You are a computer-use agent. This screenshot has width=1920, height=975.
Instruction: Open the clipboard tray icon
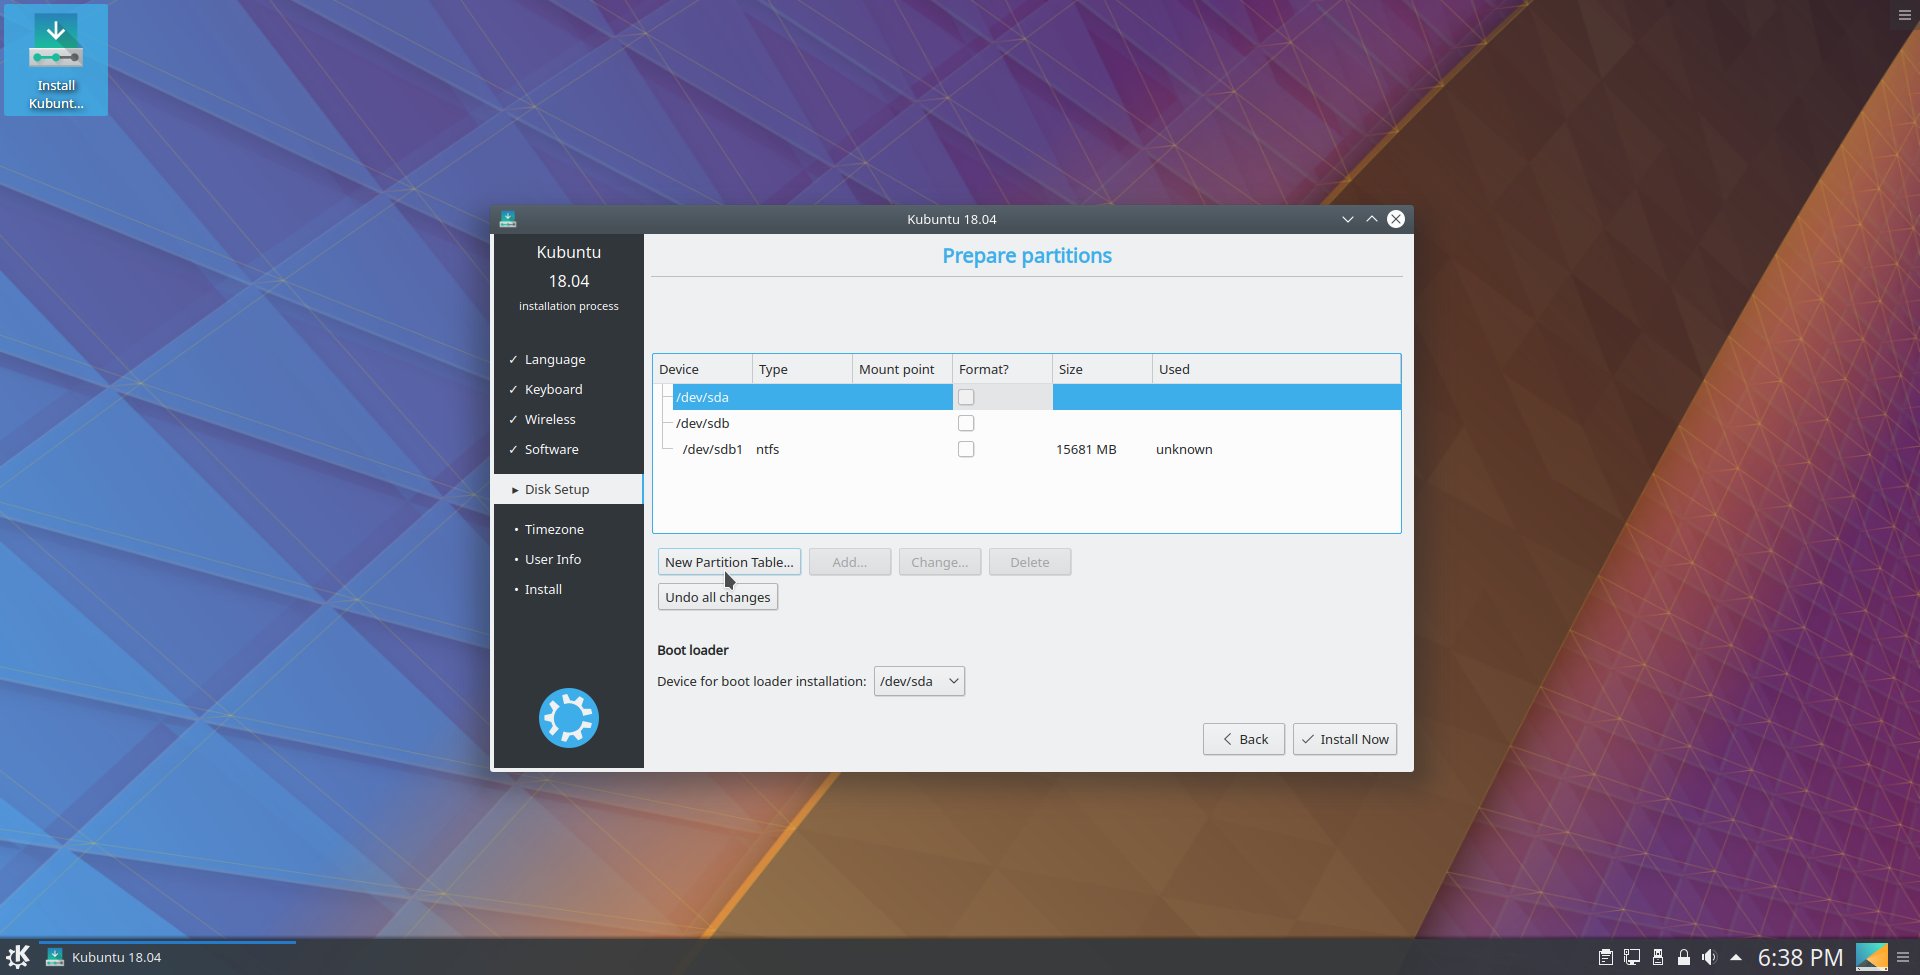point(1606,957)
